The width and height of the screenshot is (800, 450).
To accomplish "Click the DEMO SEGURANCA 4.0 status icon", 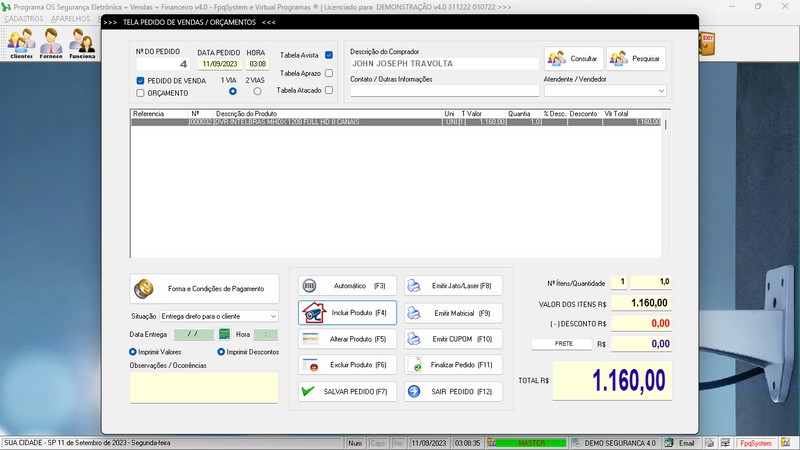I will [x=576, y=443].
